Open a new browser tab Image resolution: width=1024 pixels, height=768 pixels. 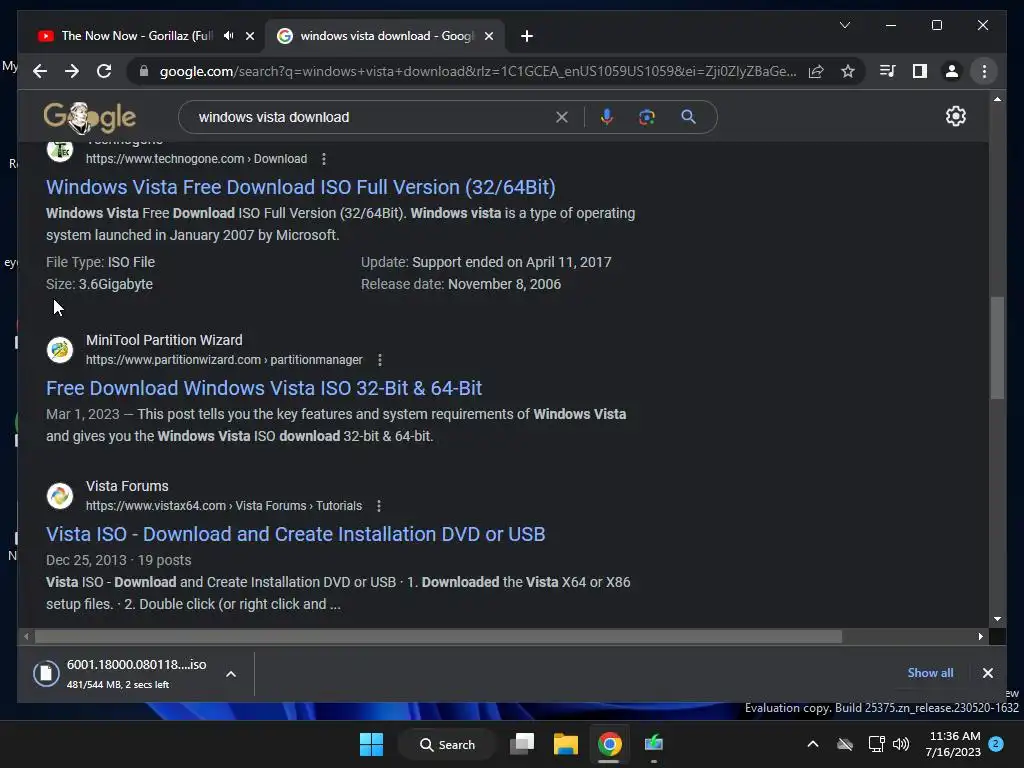pyautogui.click(x=527, y=36)
